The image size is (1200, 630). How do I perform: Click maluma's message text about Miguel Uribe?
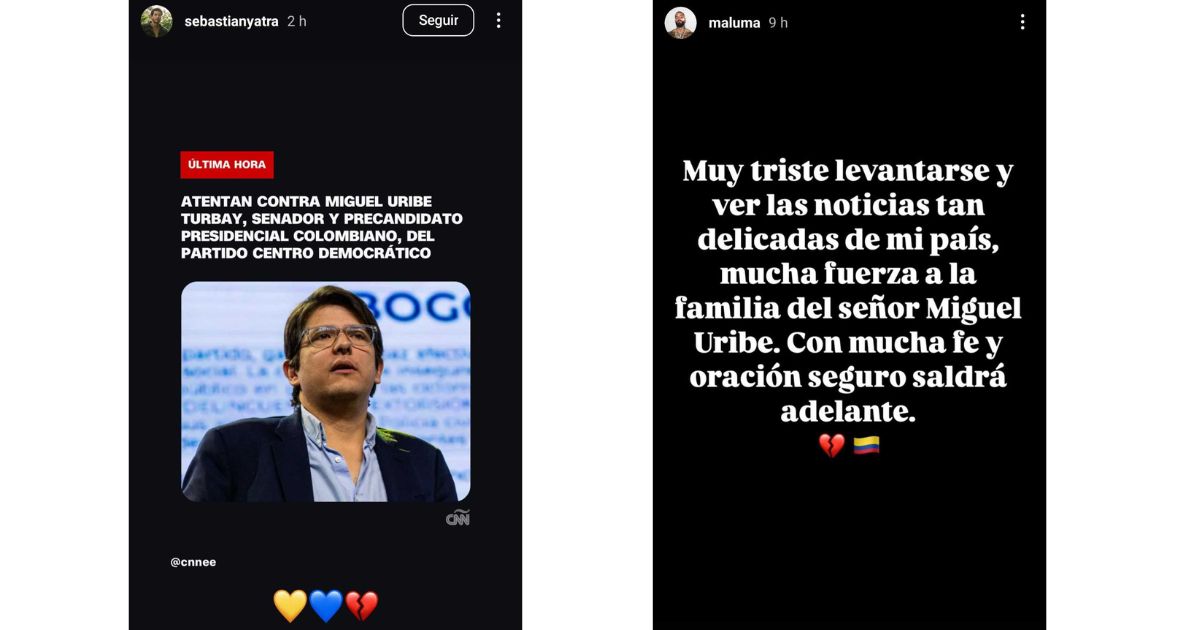848,292
